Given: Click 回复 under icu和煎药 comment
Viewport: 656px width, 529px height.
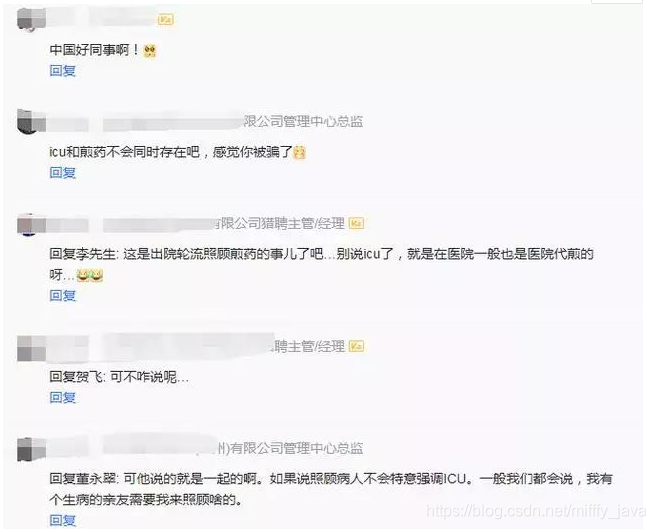Looking at the screenshot, I should click(63, 172).
